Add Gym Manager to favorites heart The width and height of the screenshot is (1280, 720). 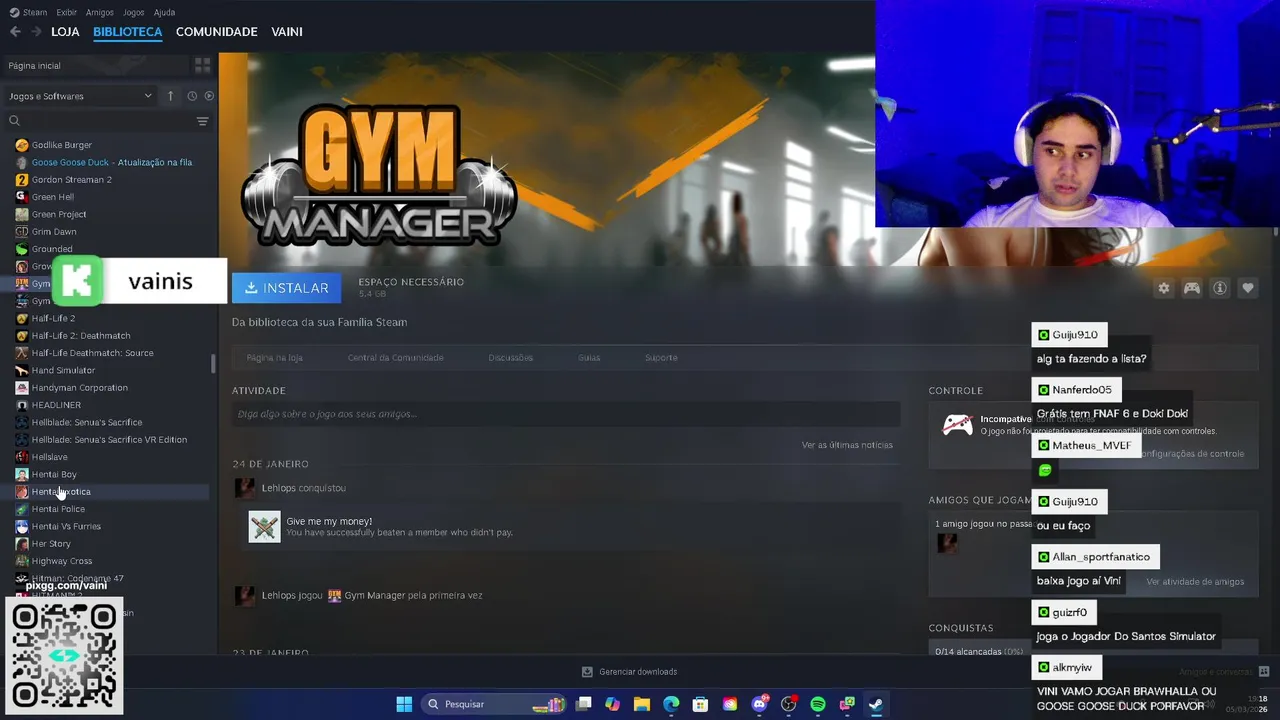[x=1248, y=288]
